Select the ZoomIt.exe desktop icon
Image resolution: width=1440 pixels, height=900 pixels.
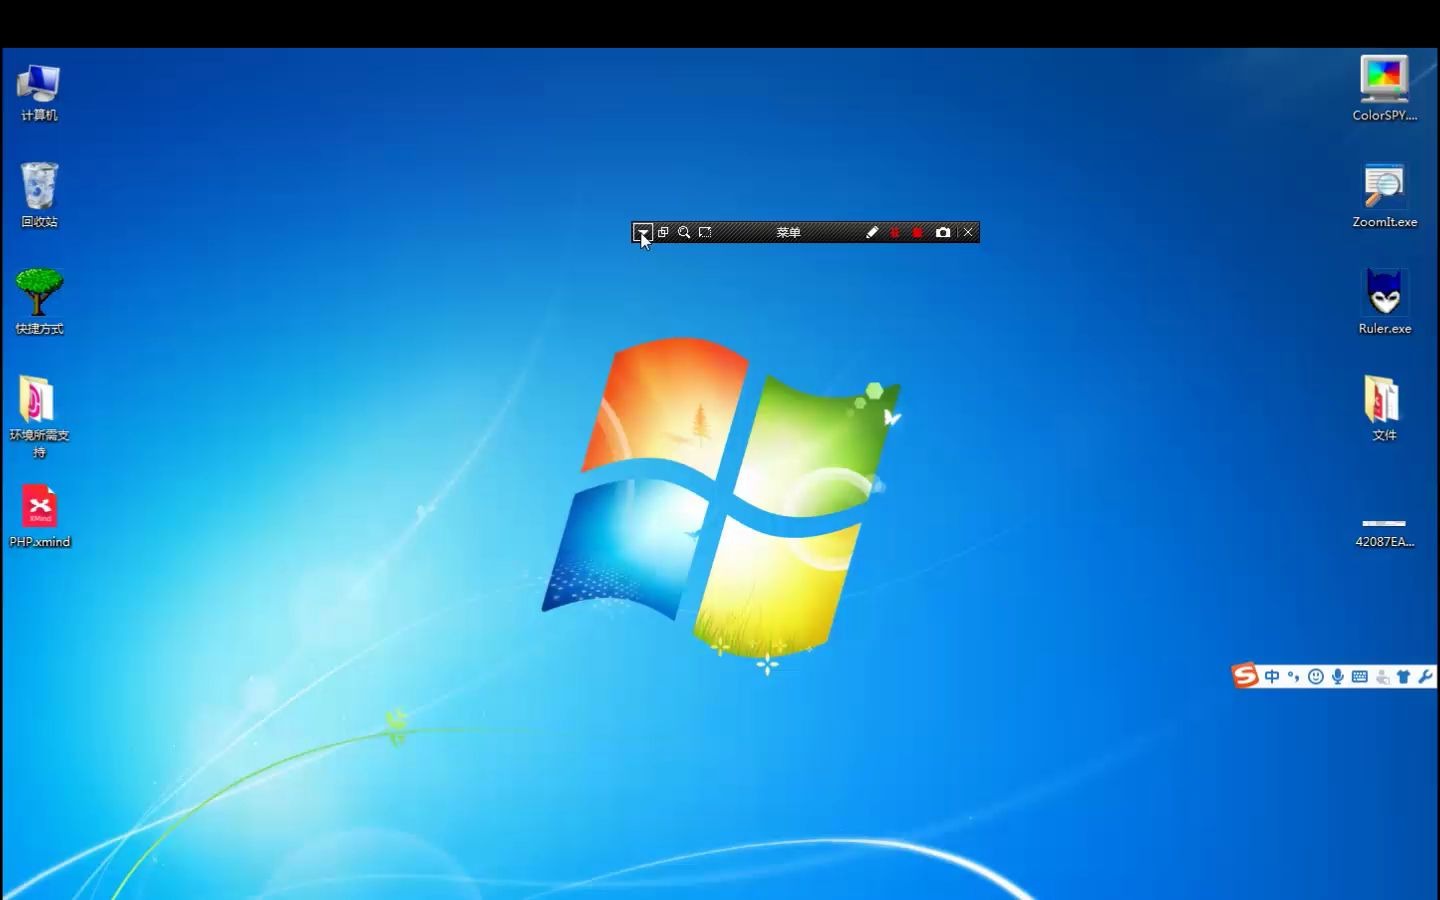[x=1384, y=195]
